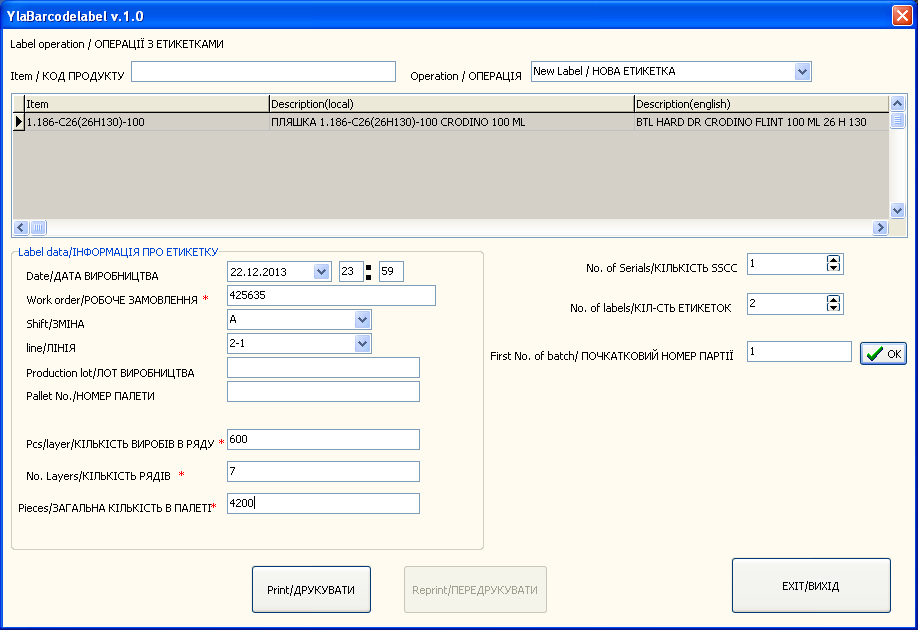Open the Operation/ОПЕРАЦІЯ dropdown

point(802,72)
